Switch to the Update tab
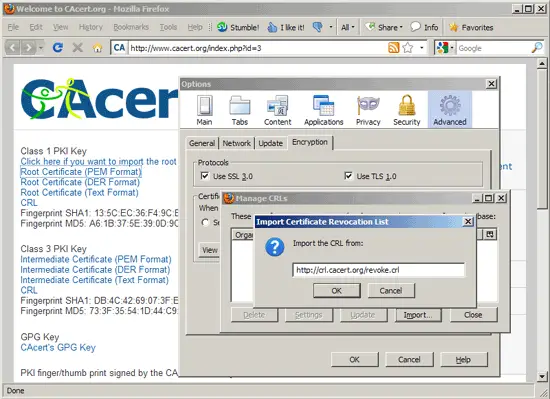Viewport: 550px width, 399px height. coord(270,143)
